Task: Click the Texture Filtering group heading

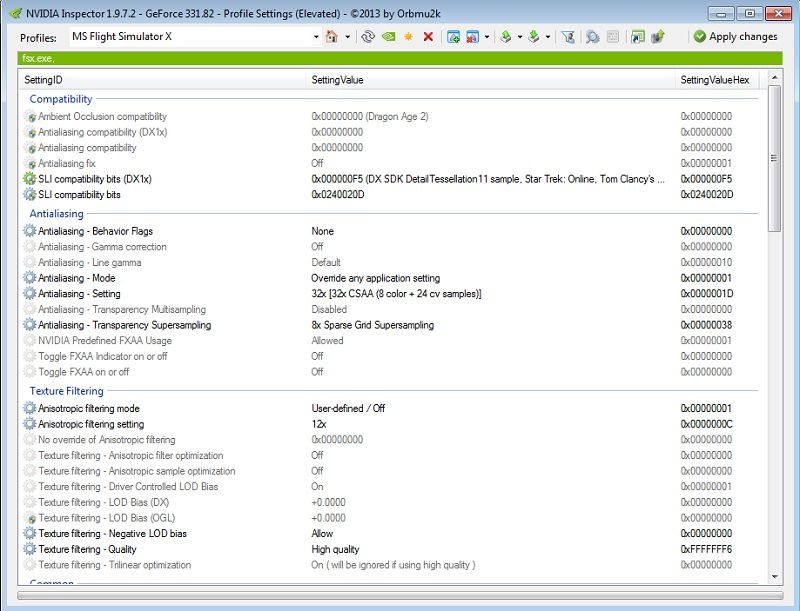Action: click(66, 391)
